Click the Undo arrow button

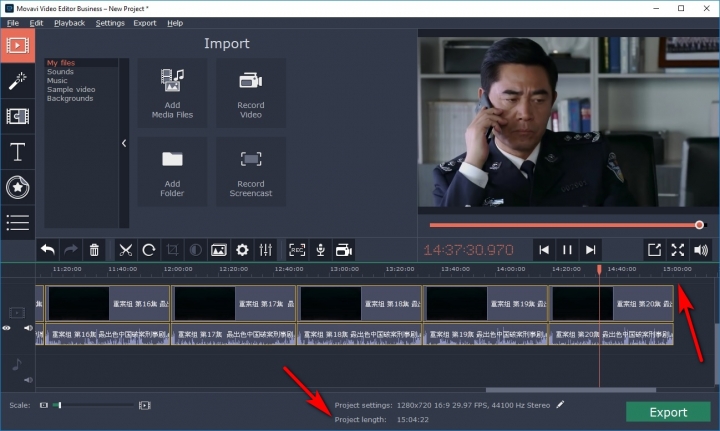pyautogui.click(x=48, y=250)
